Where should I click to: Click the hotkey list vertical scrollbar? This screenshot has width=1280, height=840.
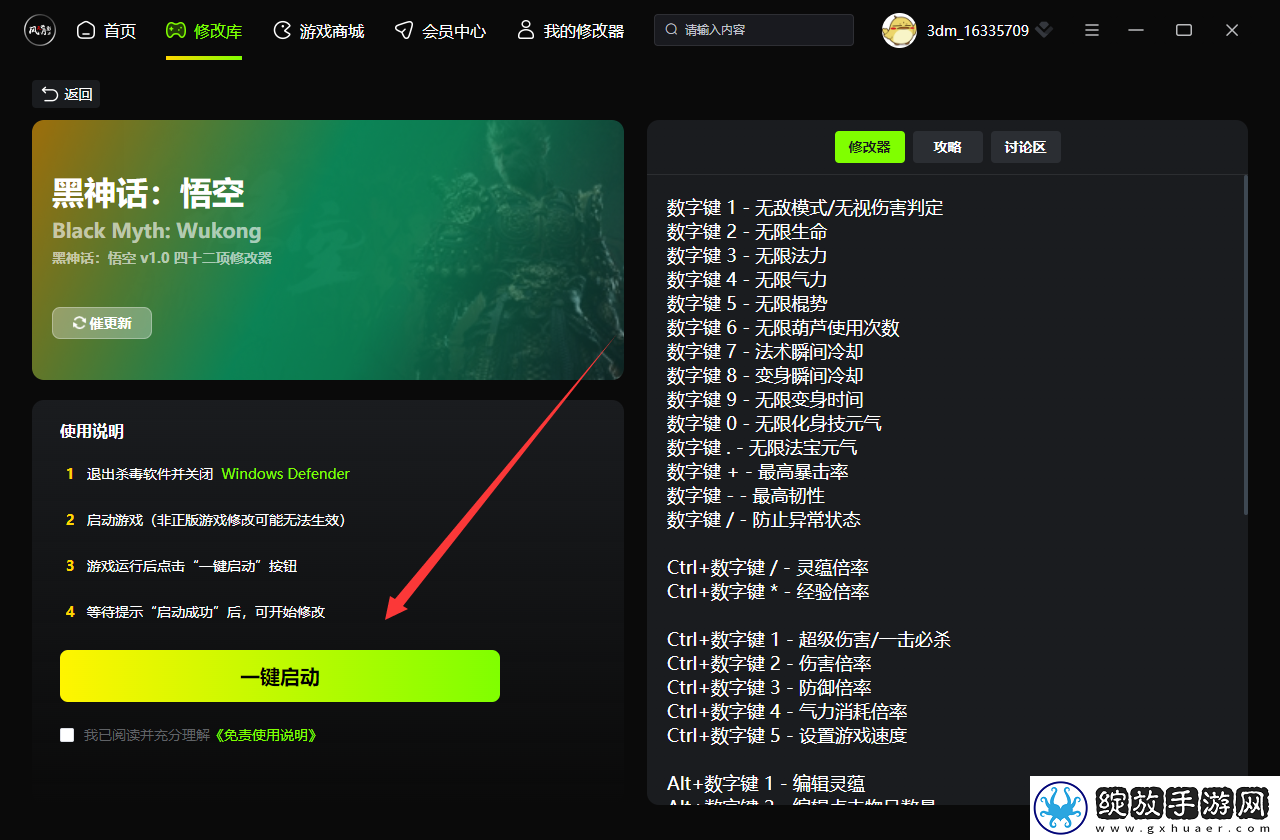(1245, 345)
